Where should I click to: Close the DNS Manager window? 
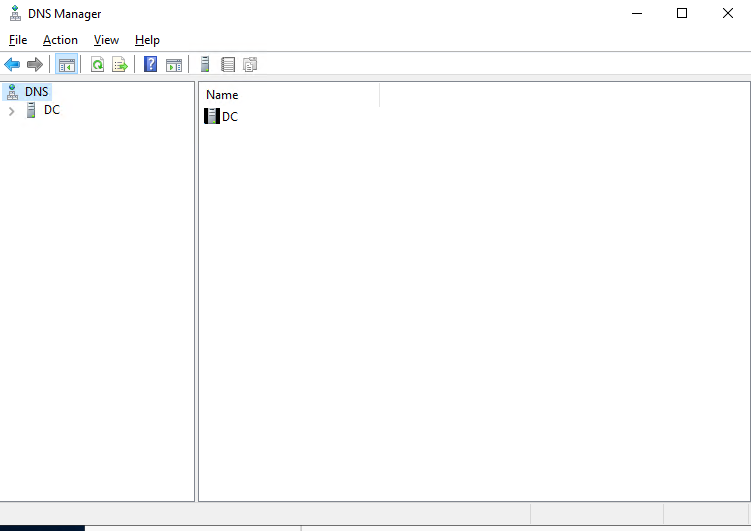(728, 13)
